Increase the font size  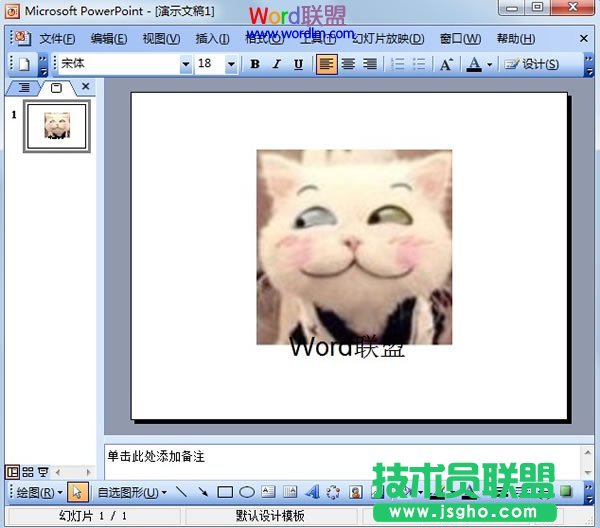pos(447,64)
